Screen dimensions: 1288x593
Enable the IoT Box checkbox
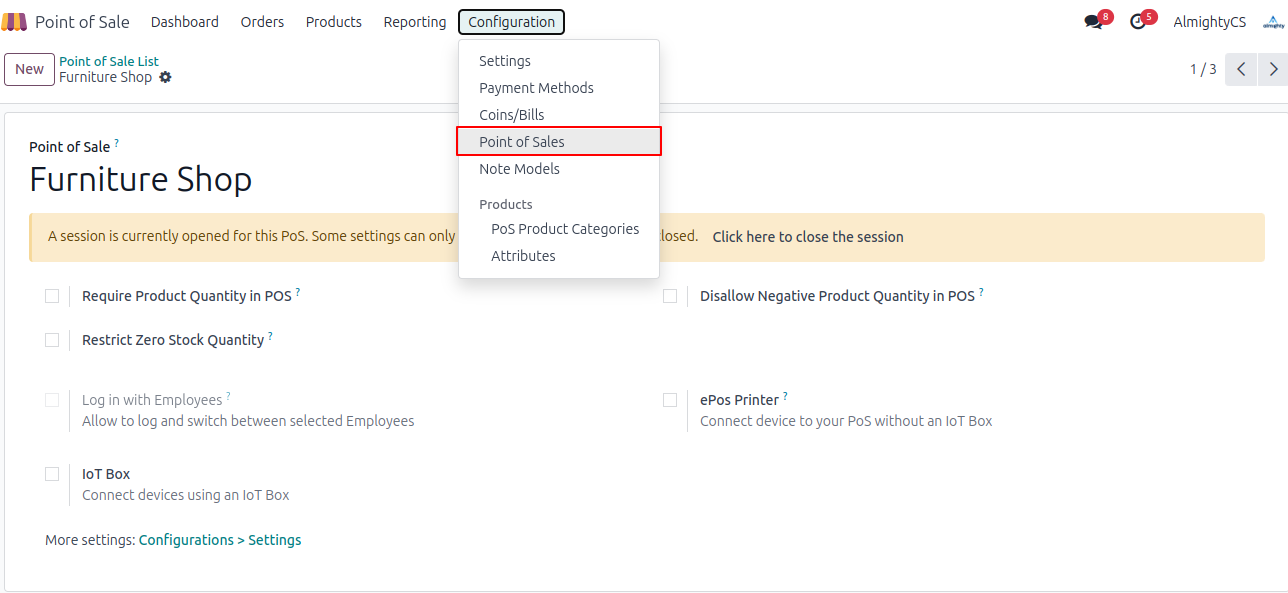click(52, 474)
